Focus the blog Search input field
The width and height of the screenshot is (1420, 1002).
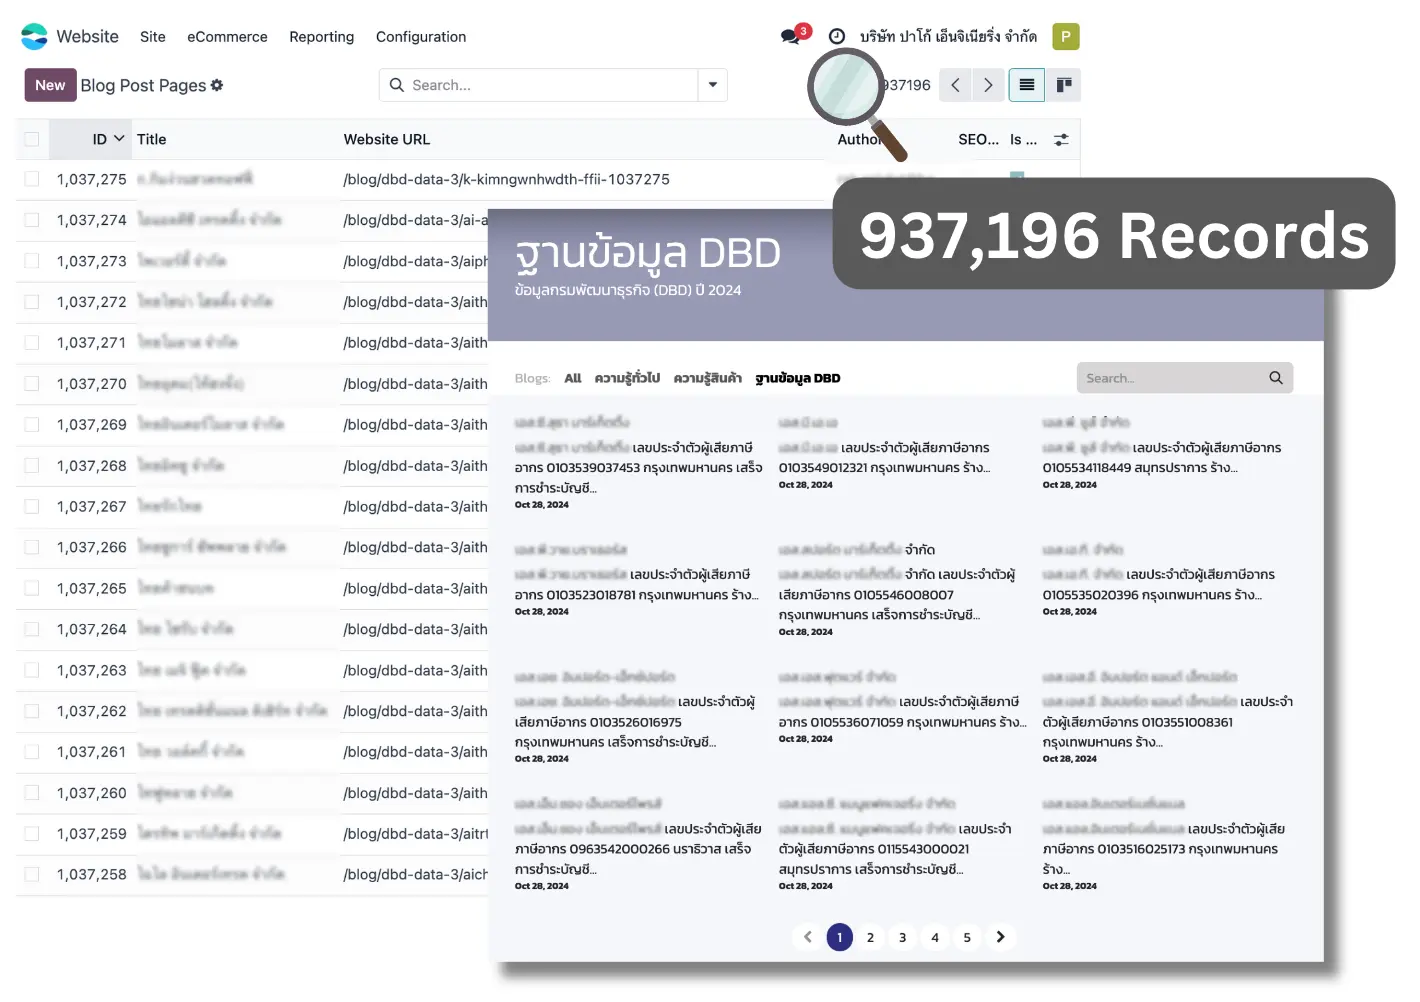1171,378
